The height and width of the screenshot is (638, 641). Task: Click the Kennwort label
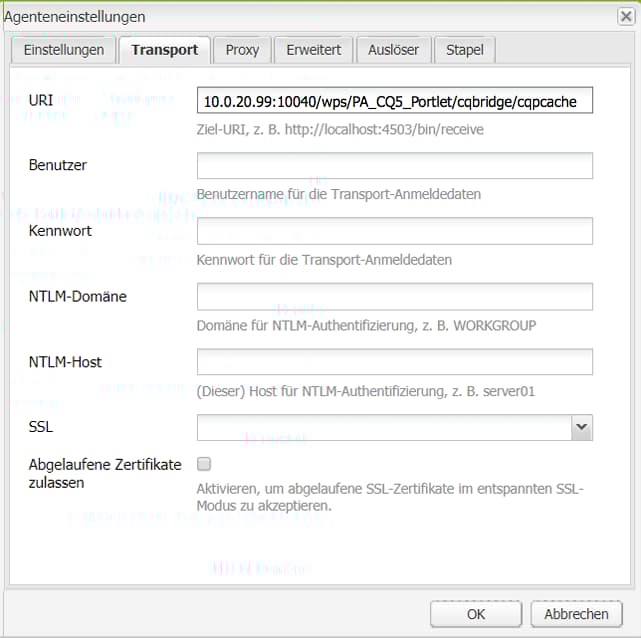pyautogui.click(x=60, y=231)
